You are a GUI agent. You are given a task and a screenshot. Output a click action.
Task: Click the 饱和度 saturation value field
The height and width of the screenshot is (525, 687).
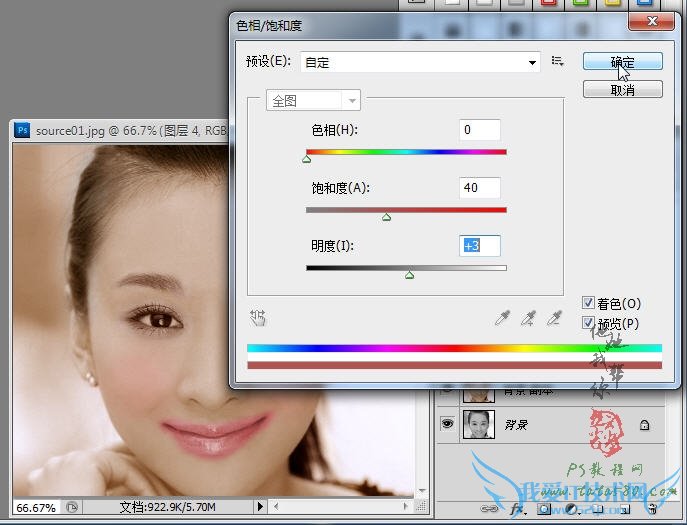[x=479, y=188]
